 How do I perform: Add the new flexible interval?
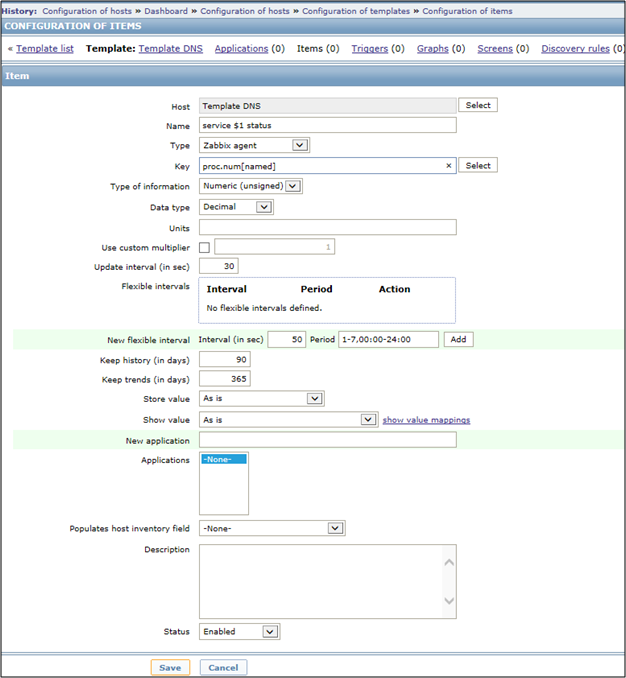point(458,339)
